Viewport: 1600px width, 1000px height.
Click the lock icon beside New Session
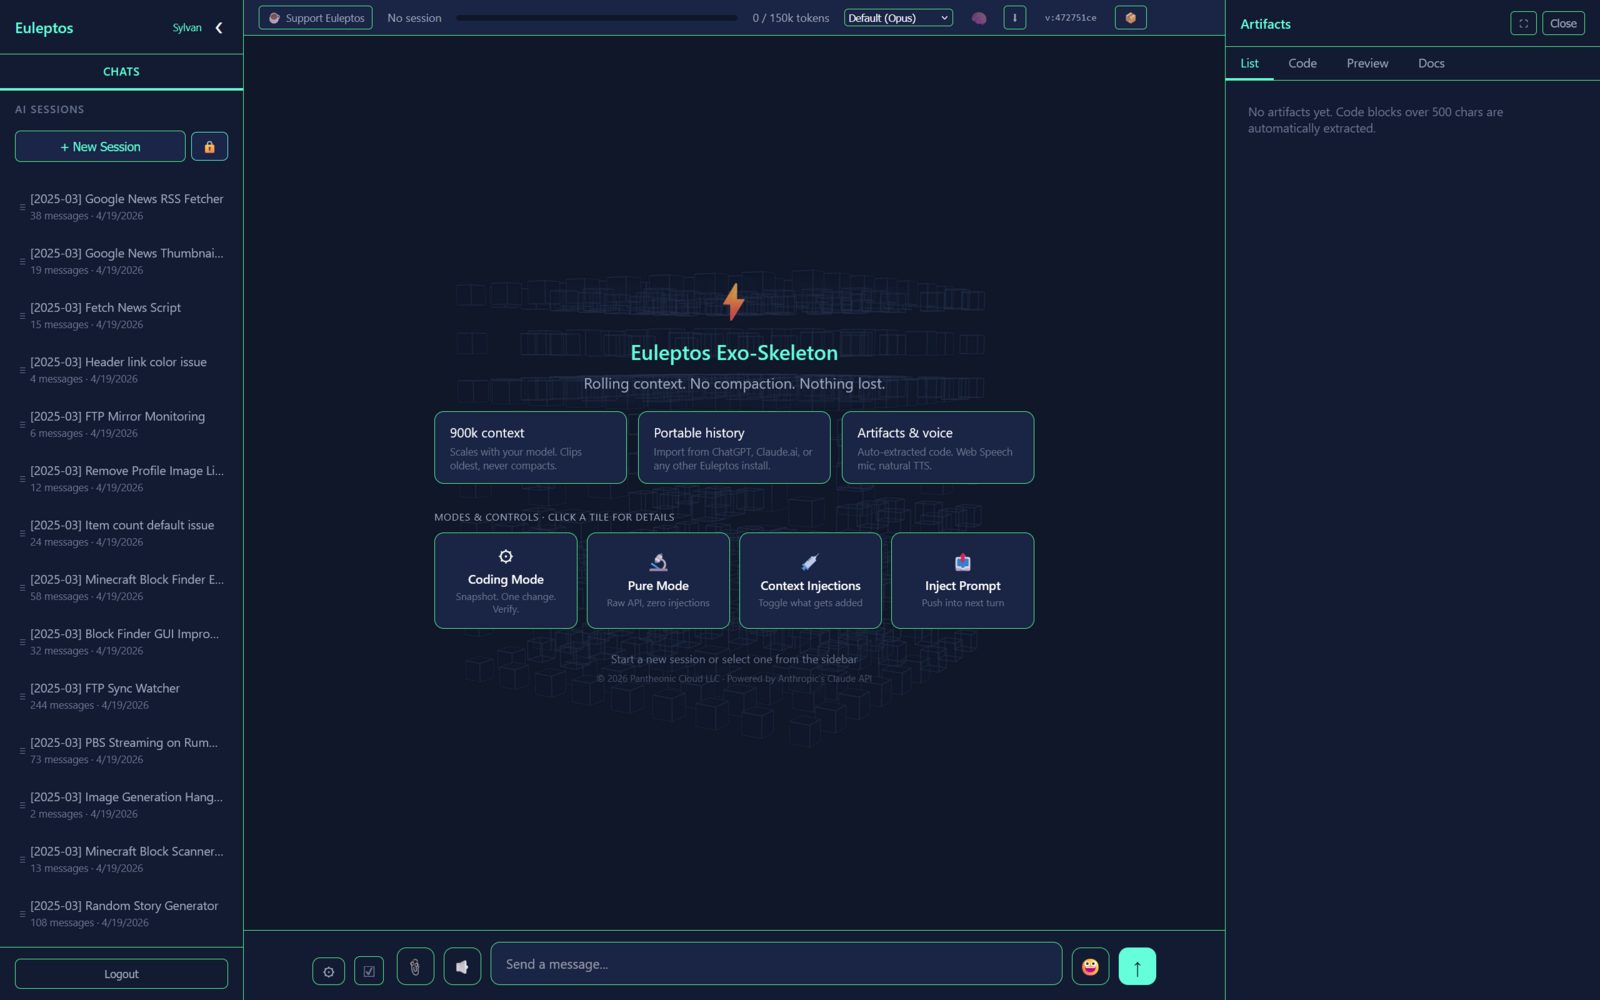tap(209, 146)
